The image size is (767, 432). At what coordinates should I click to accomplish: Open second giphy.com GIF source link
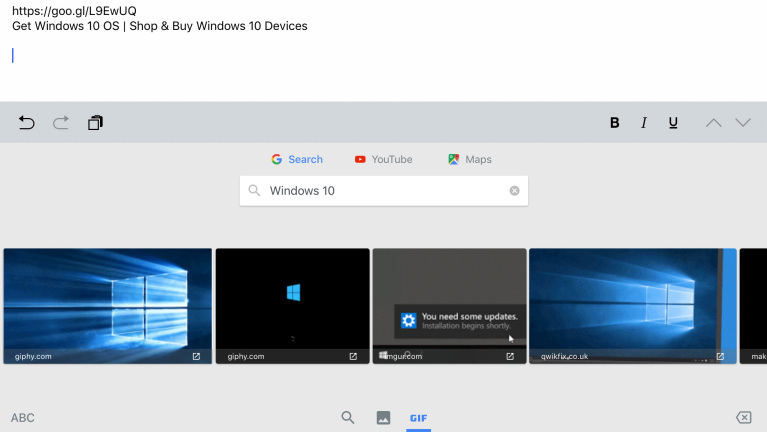tap(353, 356)
